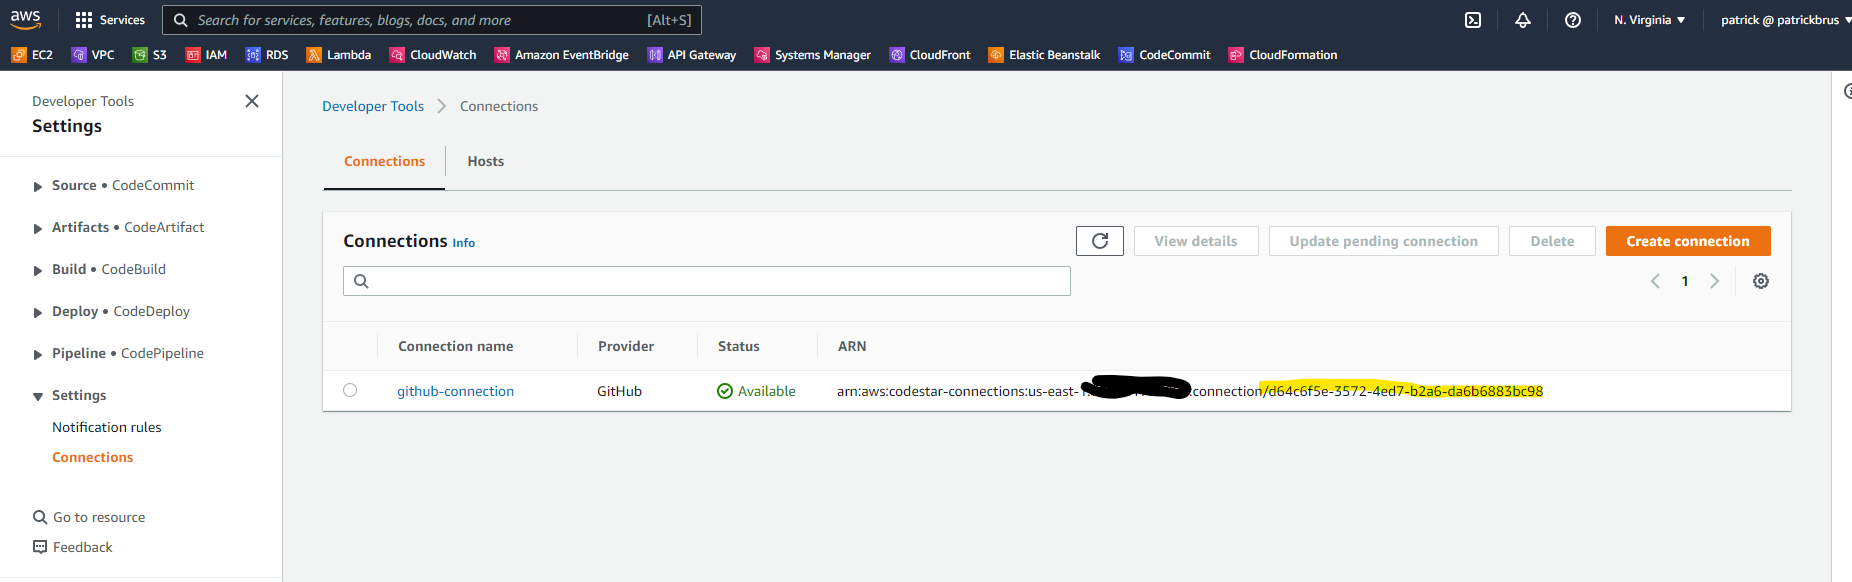
Task: Open IAM bookmark in favorites bar
Action: pyautogui.click(x=206, y=55)
